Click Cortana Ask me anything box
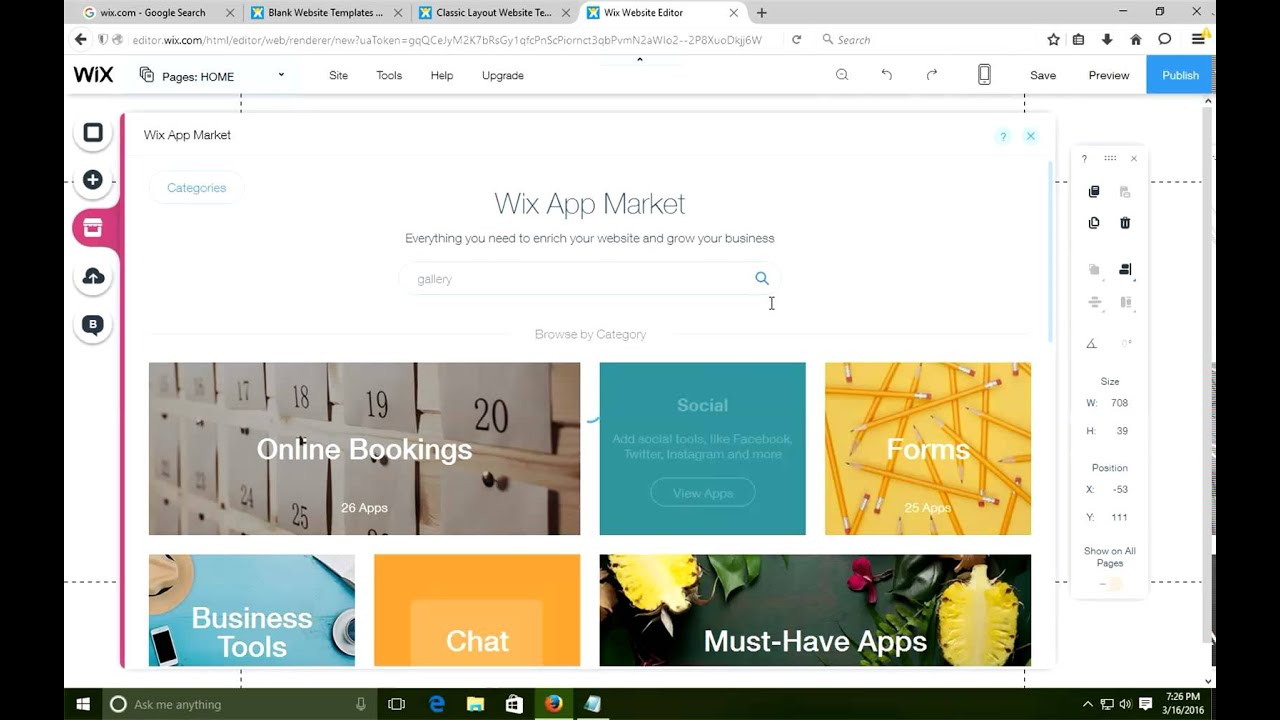 tap(240, 704)
